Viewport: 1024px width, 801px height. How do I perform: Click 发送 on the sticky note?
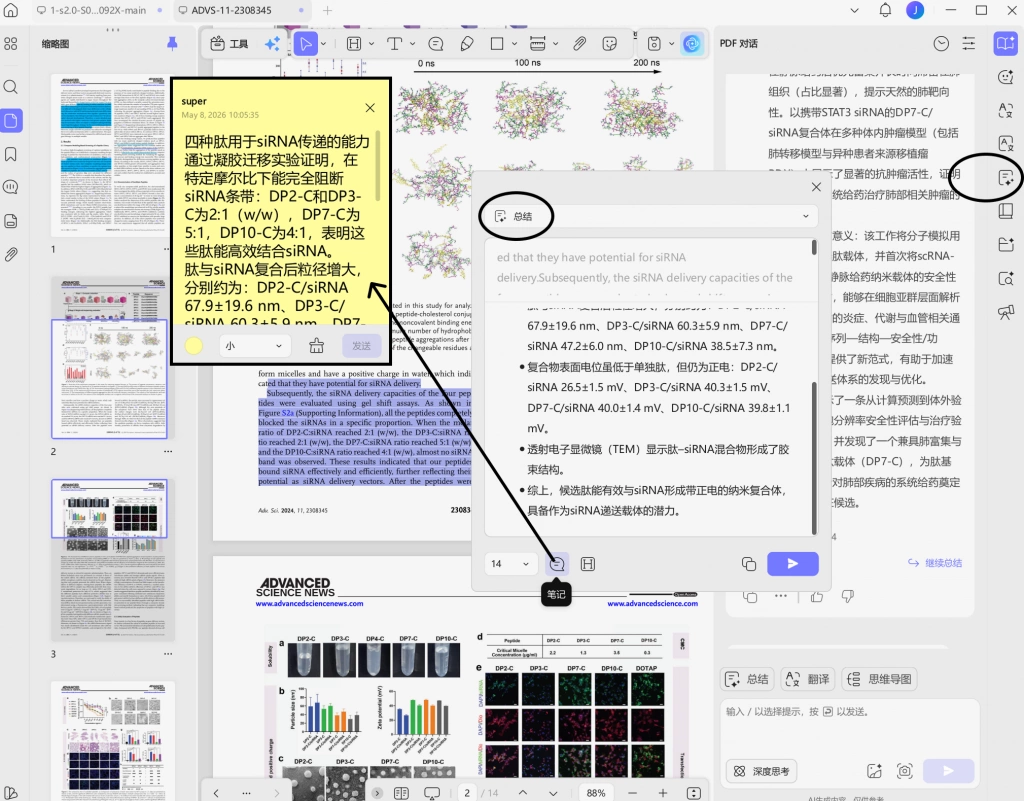(362, 346)
